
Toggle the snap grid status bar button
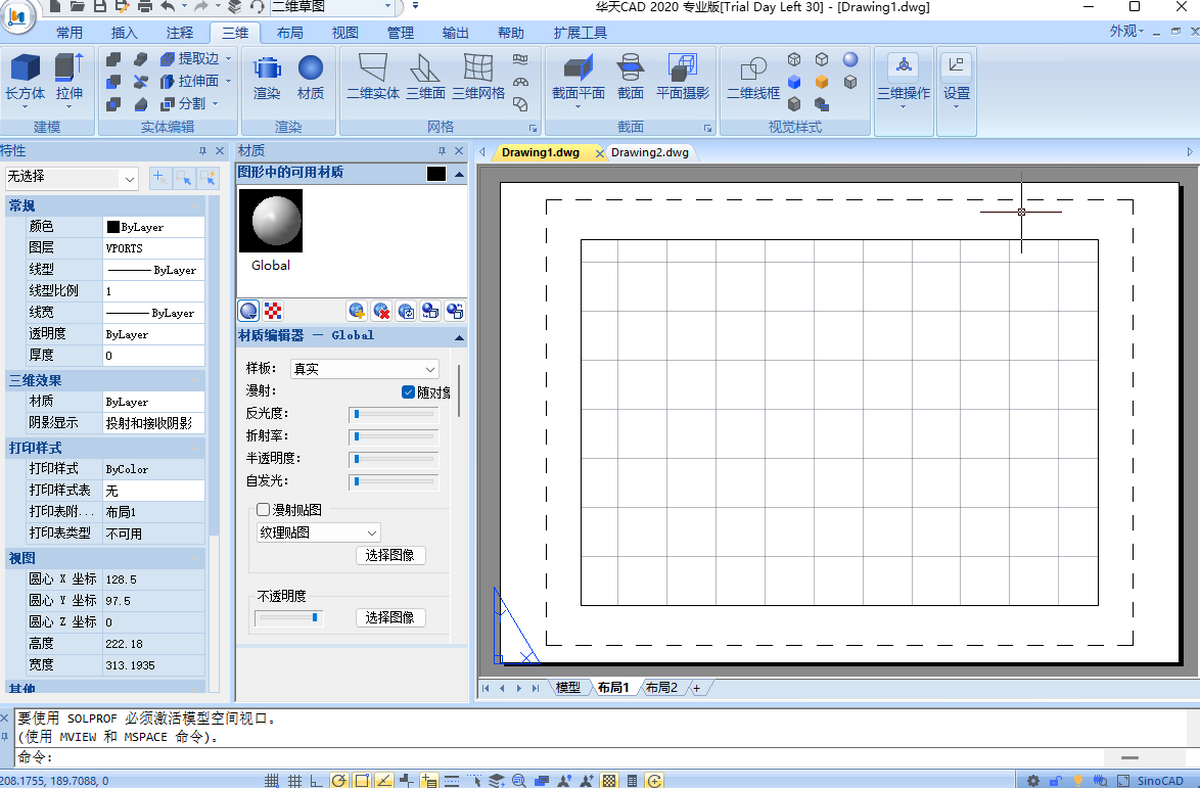click(x=272, y=780)
